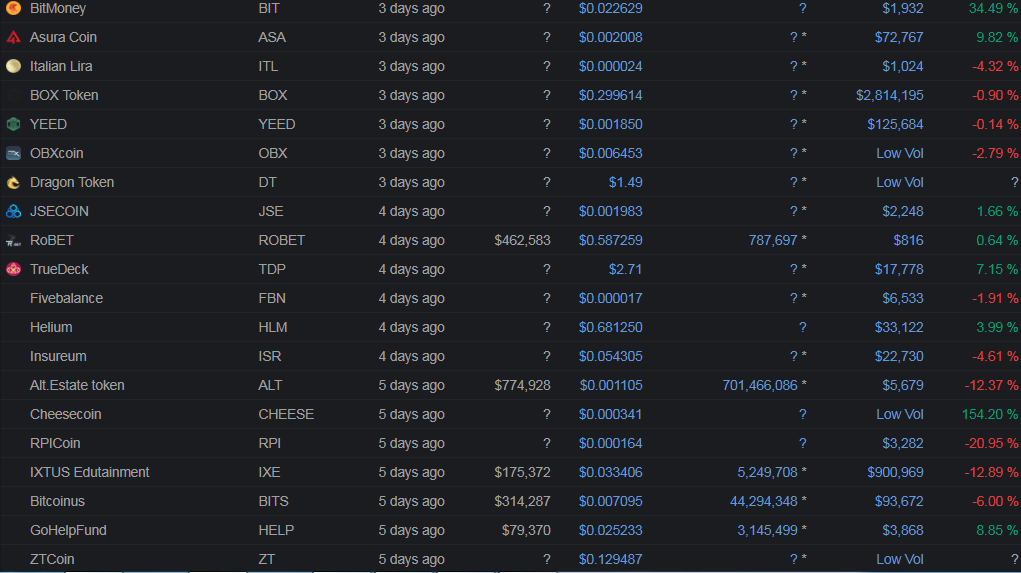Click TrueDeck volume $17,778
The width and height of the screenshot is (1021, 573).
[x=899, y=269]
